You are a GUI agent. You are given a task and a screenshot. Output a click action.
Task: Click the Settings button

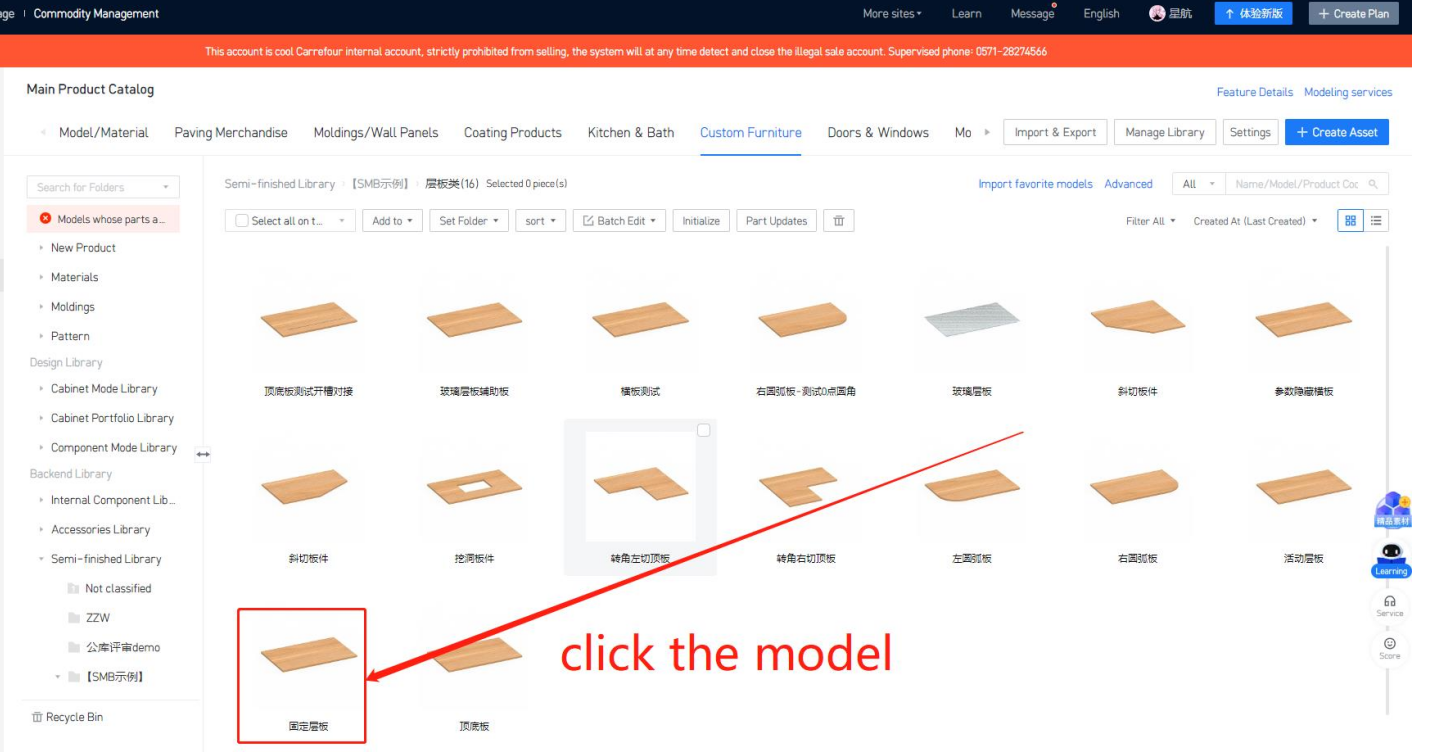click(1250, 132)
